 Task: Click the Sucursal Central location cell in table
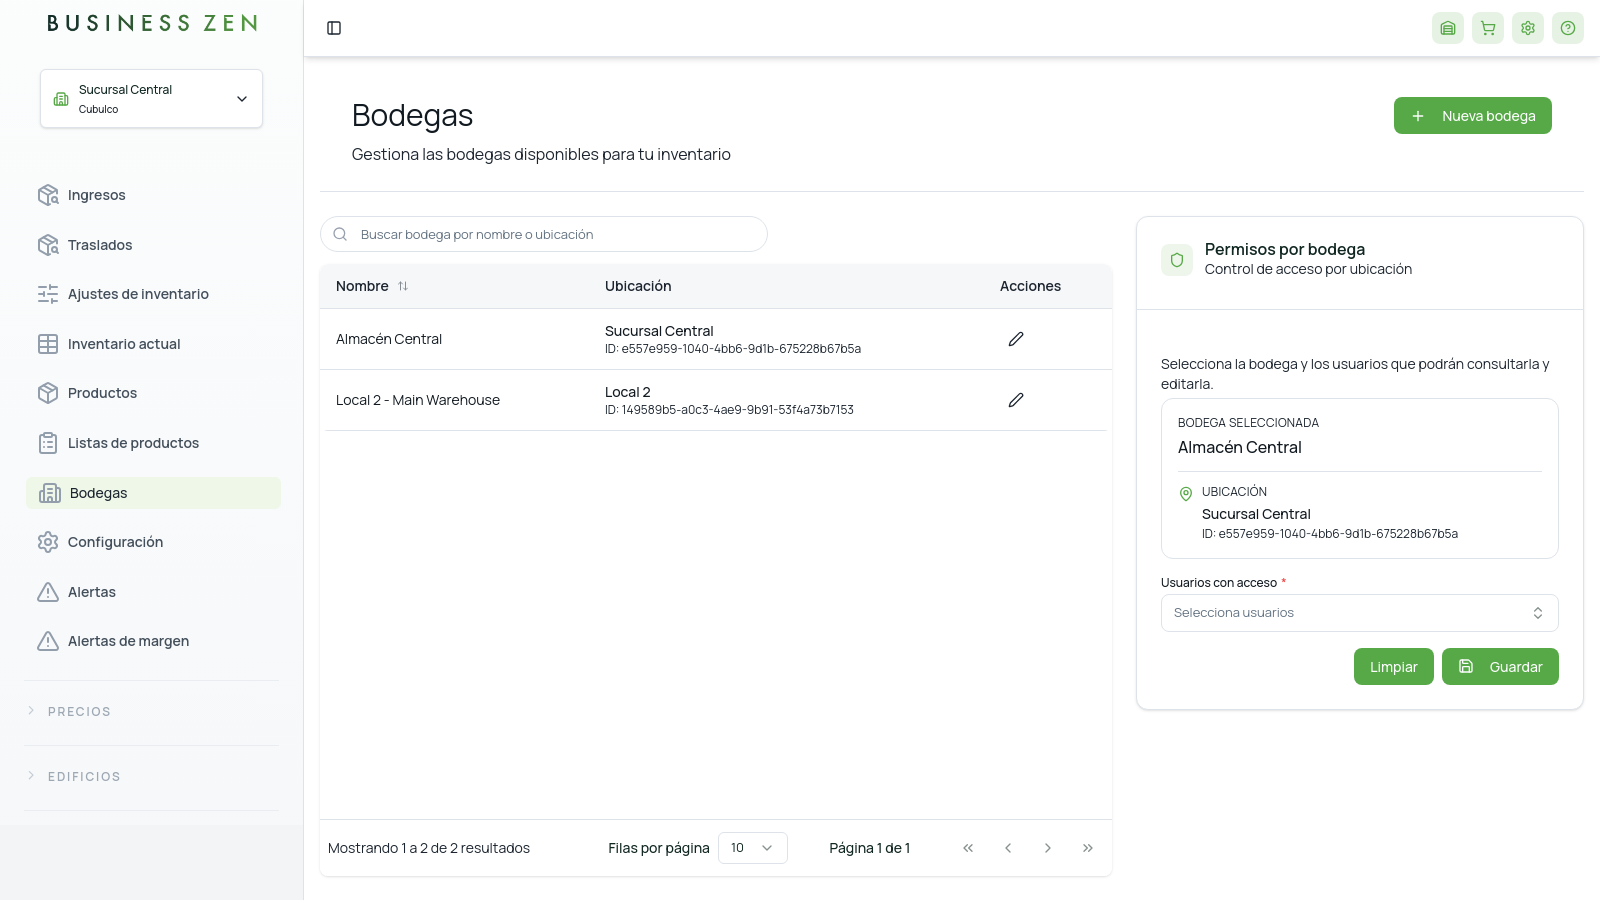coord(733,339)
